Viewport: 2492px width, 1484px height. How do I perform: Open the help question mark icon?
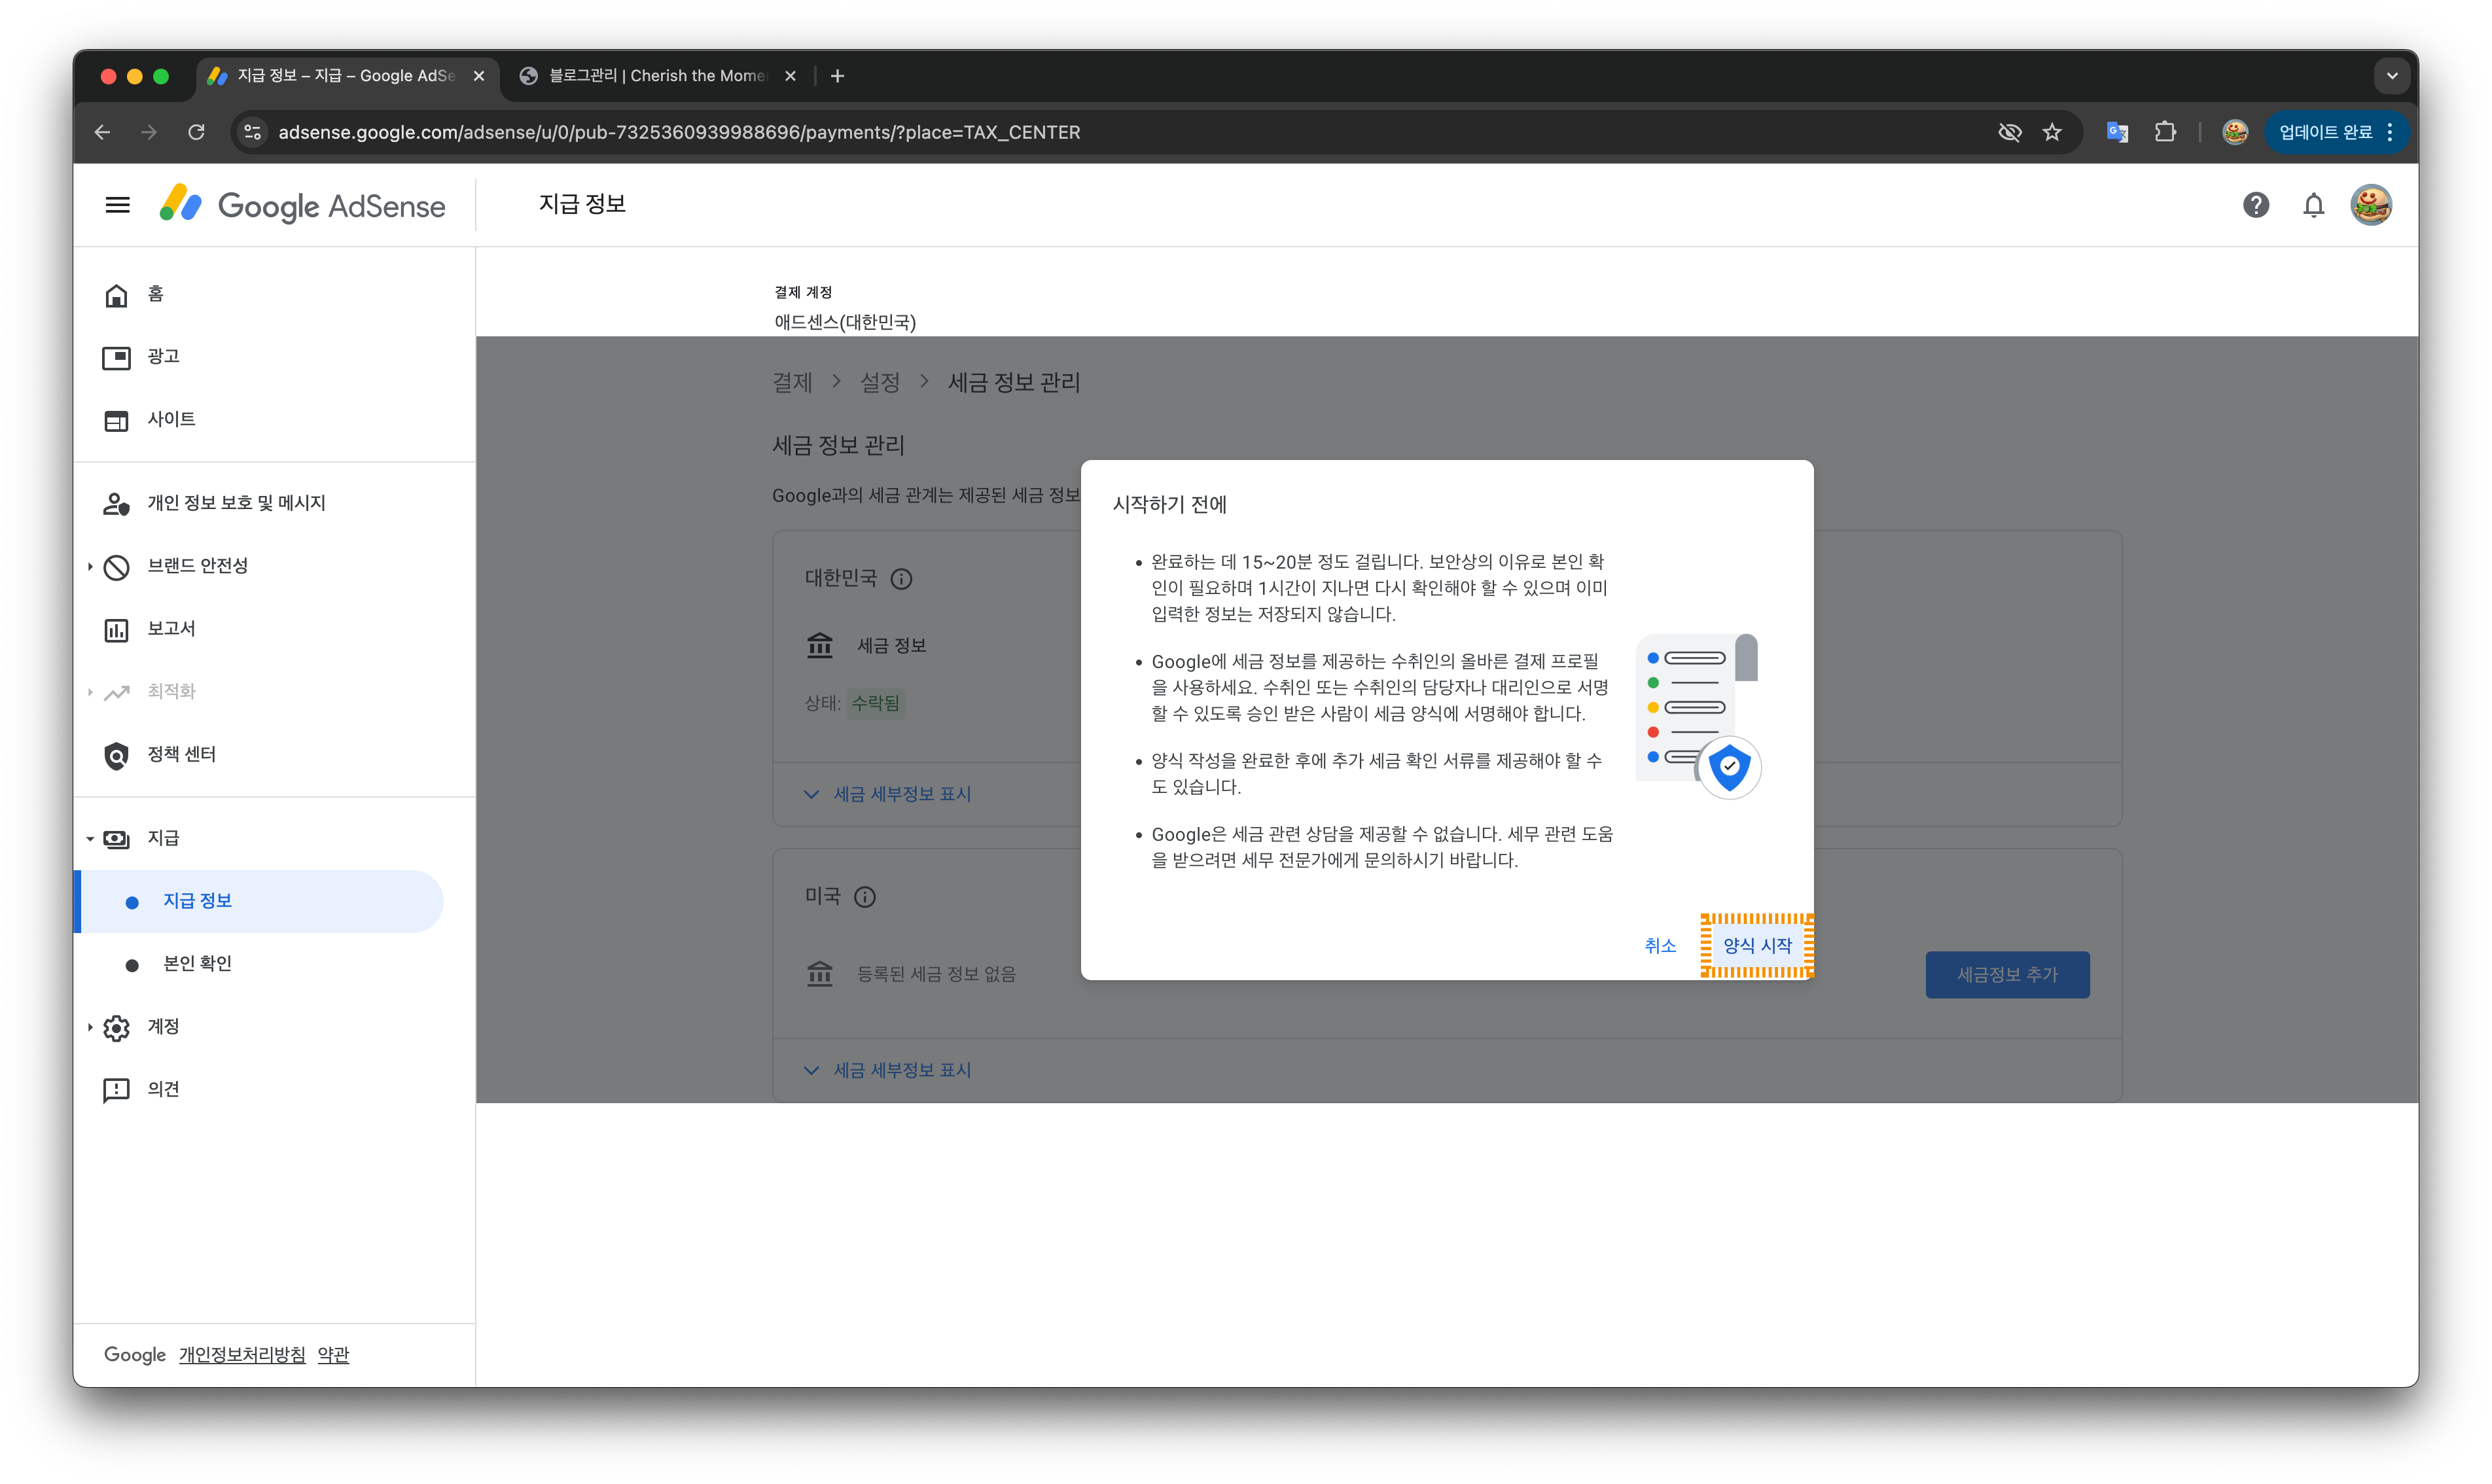coord(2255,205)
